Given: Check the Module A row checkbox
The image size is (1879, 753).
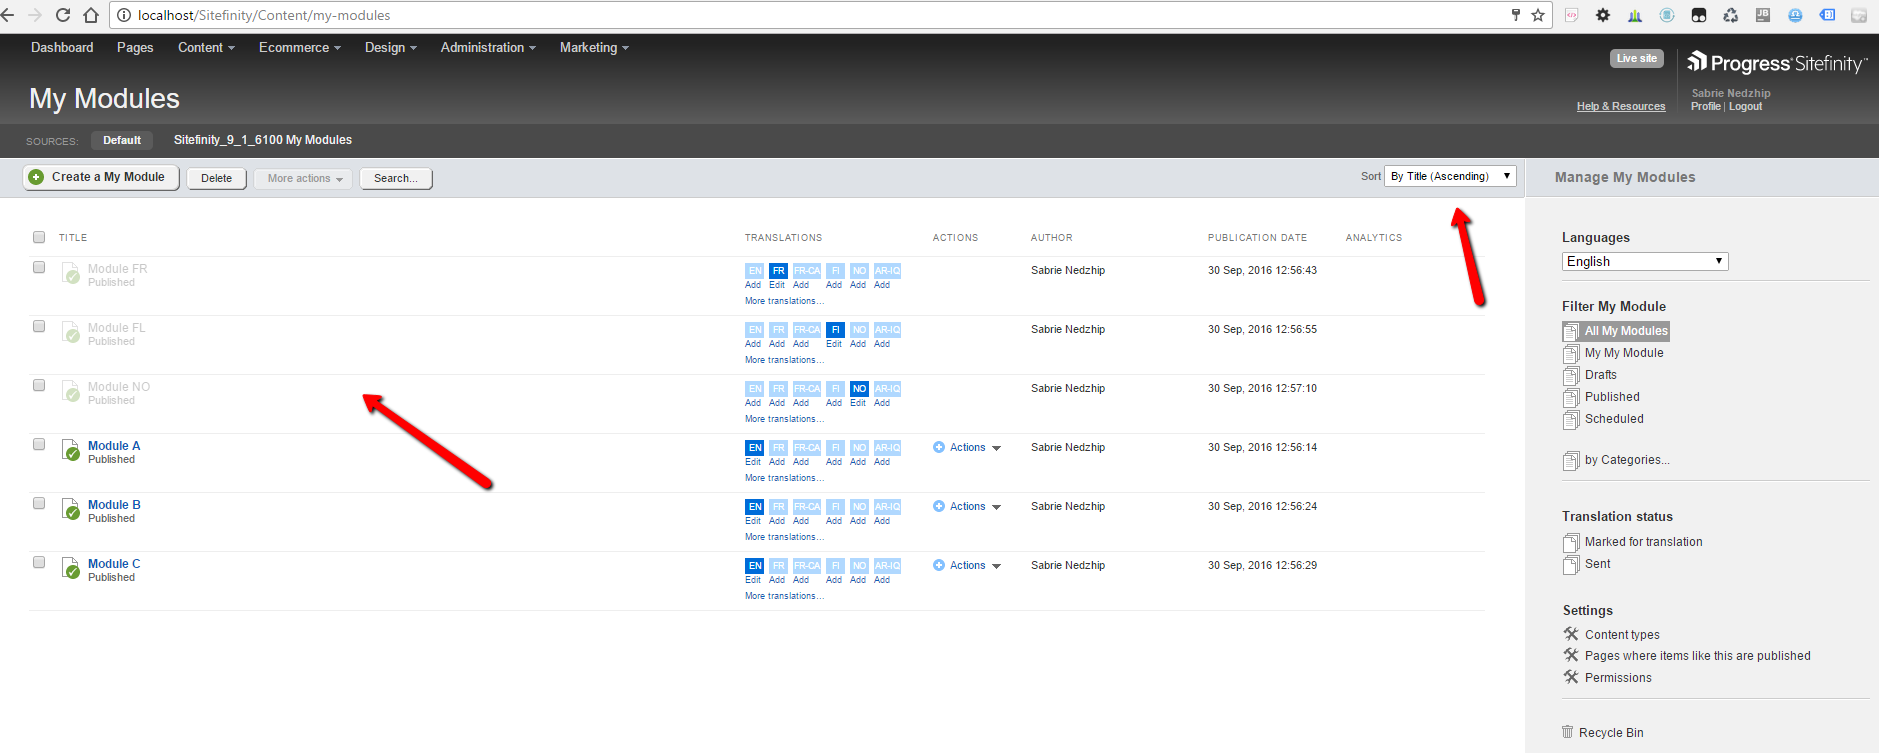Looking at the screenshot, I should pyautogui.click(x=39, y=444).
